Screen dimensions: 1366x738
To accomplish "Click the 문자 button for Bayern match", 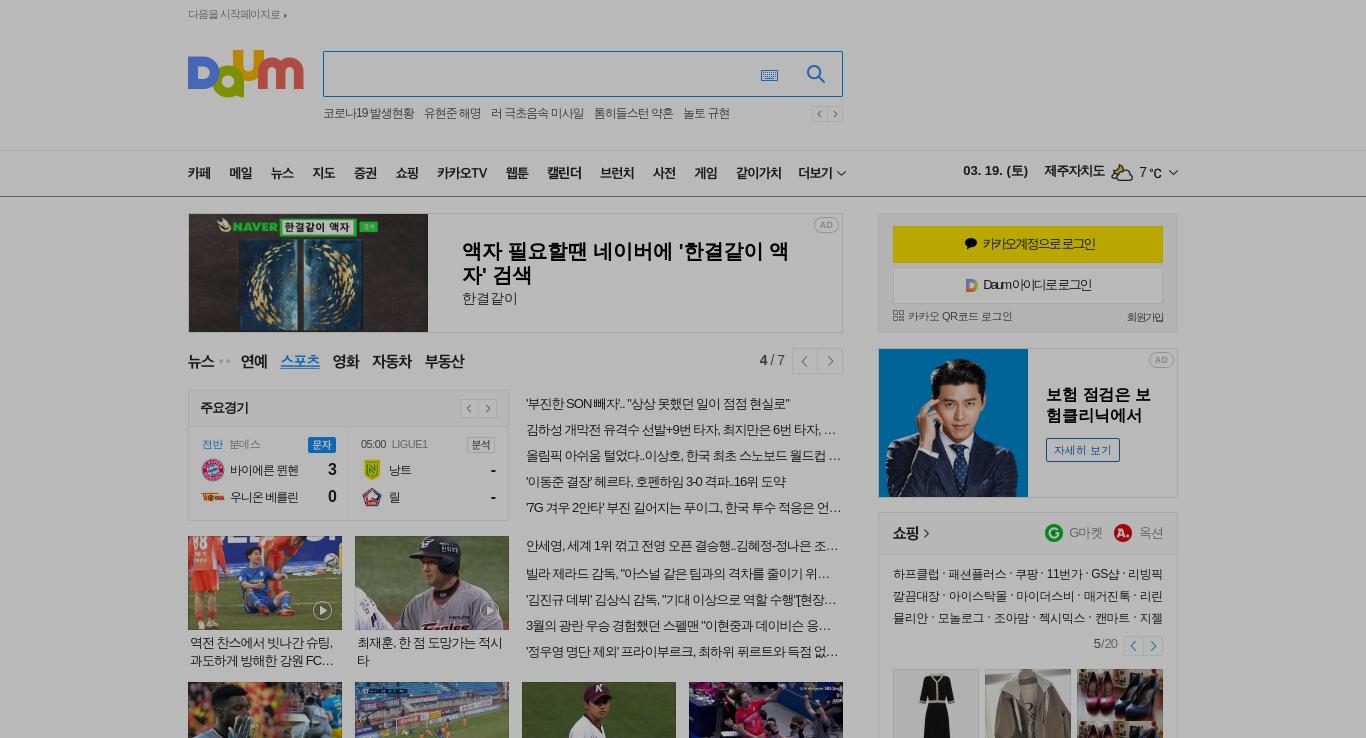I will 322,445.
